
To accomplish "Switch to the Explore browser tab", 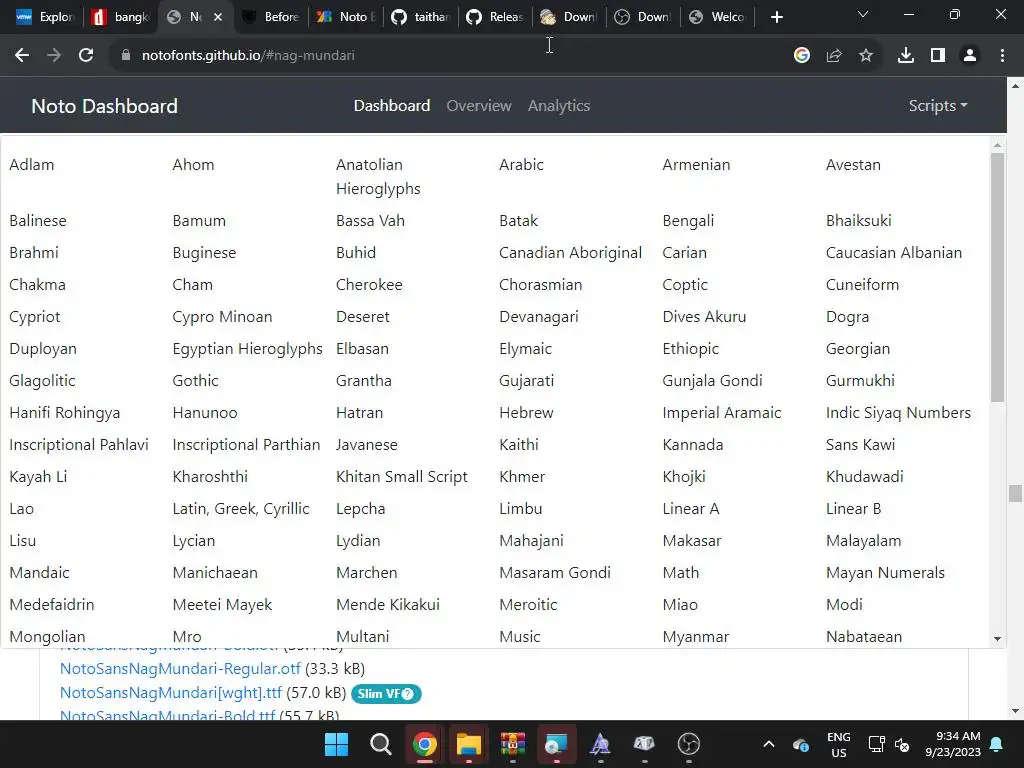I will 45,17.
